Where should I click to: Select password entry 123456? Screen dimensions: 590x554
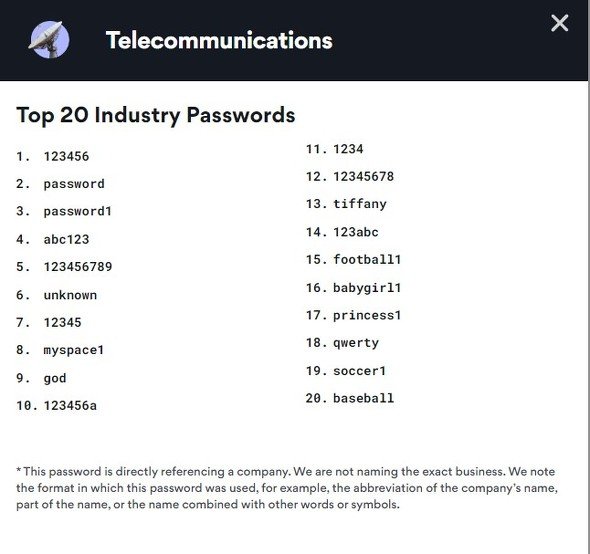point(66,156)
